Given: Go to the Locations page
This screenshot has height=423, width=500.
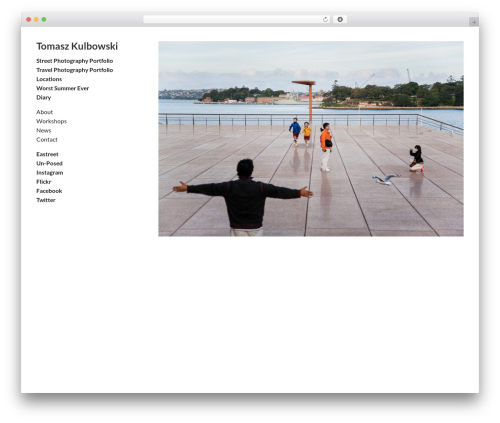Looking at the screenshot, I should [x=49, y=79].
